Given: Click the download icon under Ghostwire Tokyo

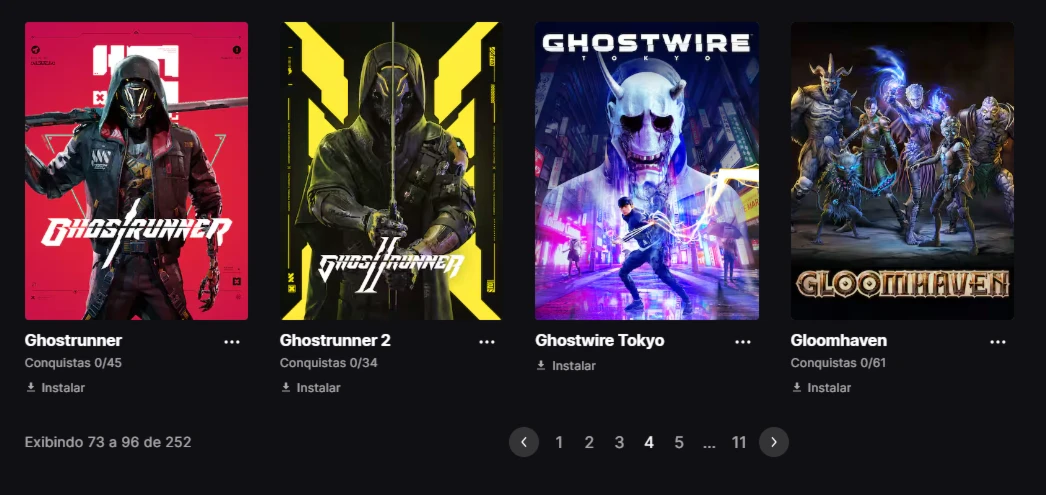Looking at the screenshot, I should [x=541, y=365].
